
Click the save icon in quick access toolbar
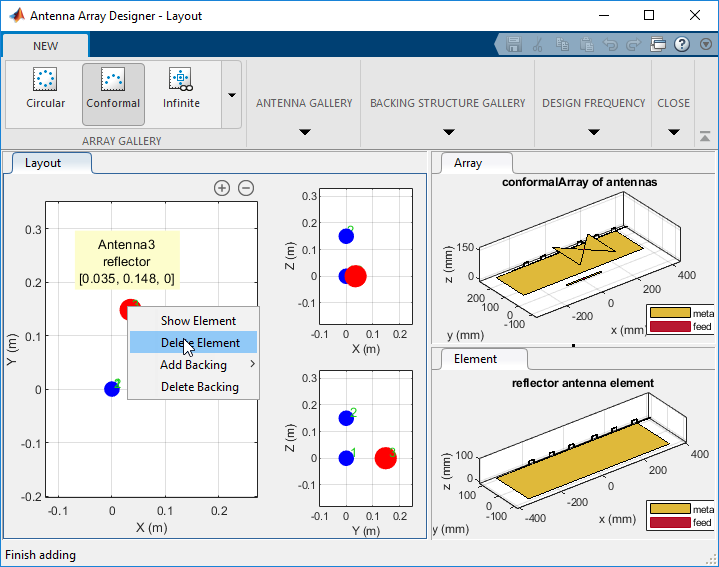click(x=514, y=44)
